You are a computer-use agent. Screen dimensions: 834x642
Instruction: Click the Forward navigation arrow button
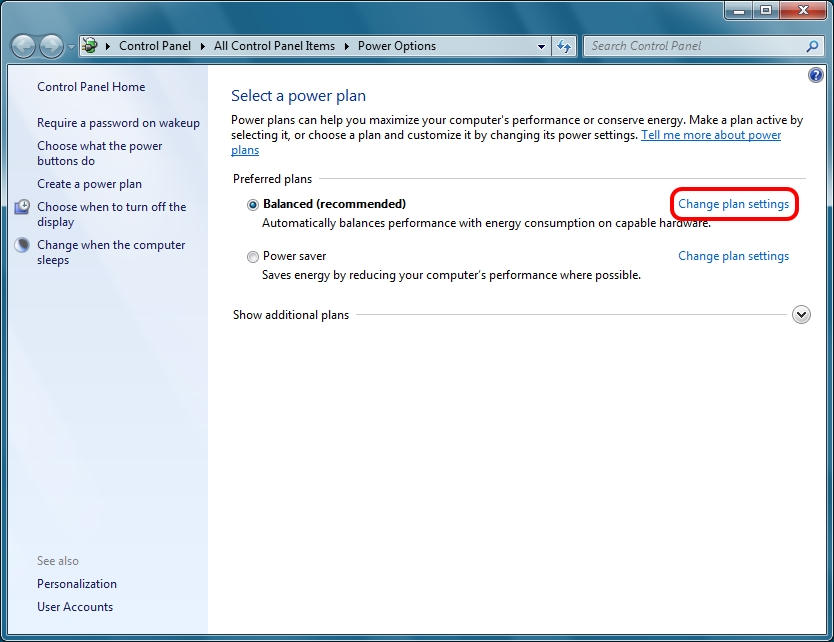click(52, 46)
